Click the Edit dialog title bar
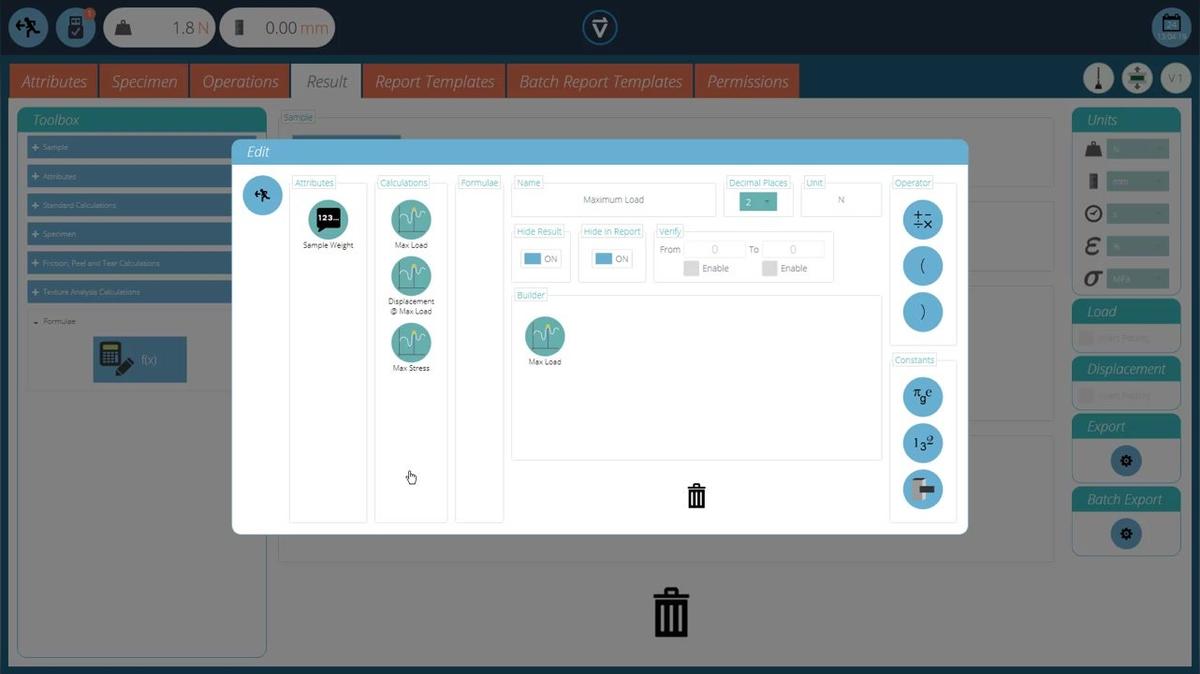The image size is (1200, 674). [x=600, y=152]
